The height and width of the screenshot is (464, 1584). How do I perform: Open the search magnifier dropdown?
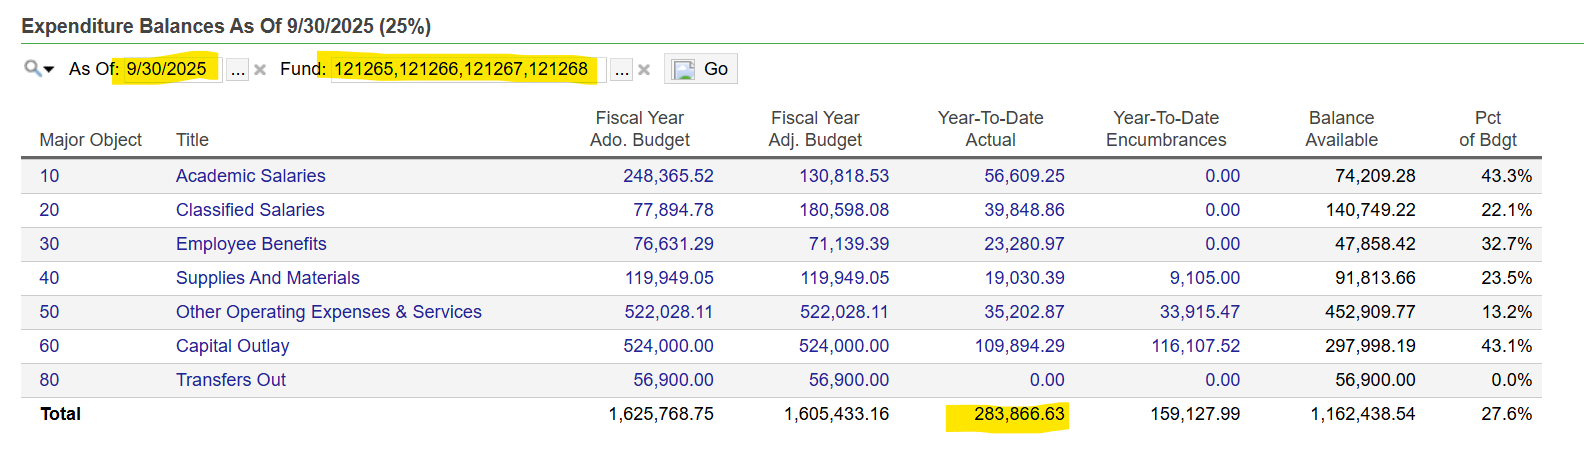click(x=39, y=69)
